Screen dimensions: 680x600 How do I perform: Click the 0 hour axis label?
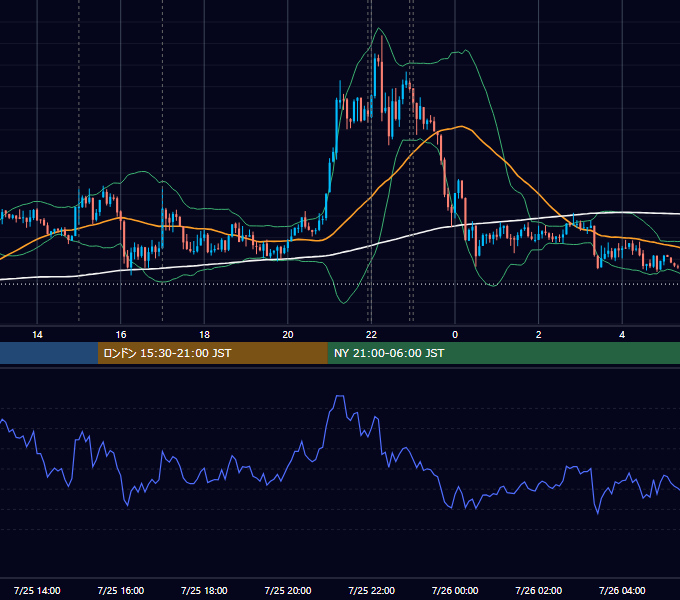point(455,335)
